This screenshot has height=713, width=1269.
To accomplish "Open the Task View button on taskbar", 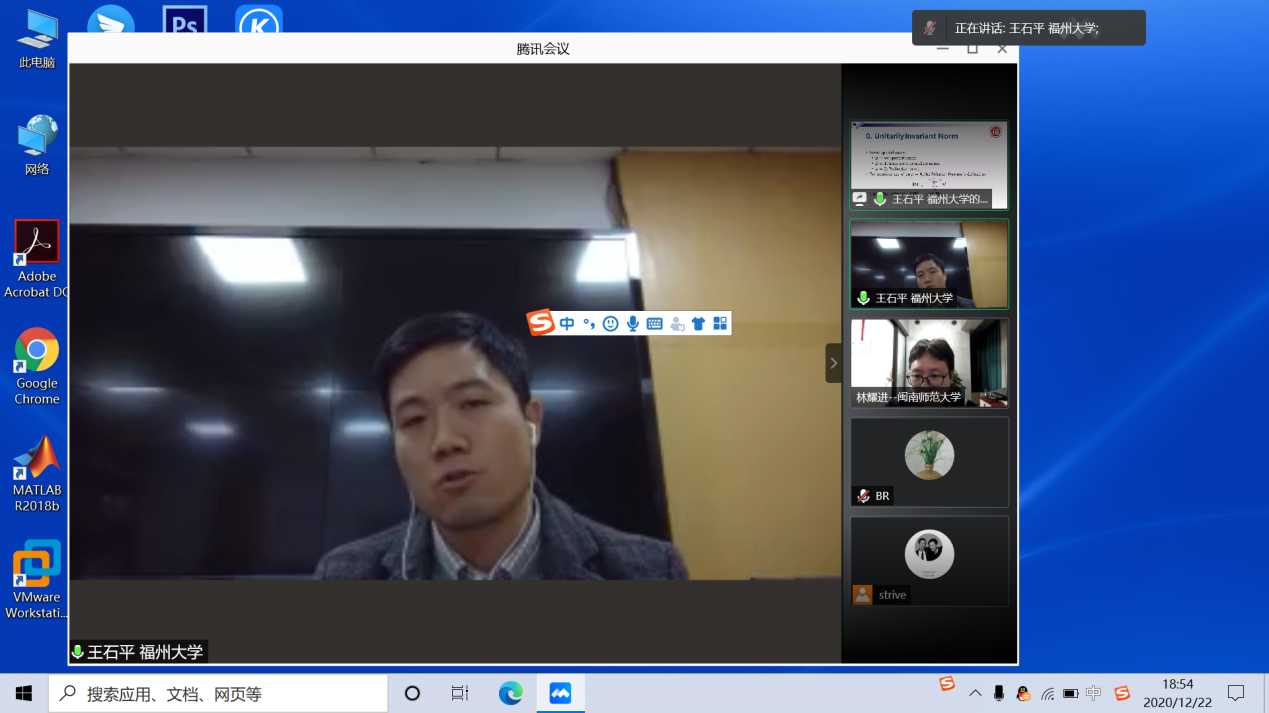I will click(x=460, y=693).
